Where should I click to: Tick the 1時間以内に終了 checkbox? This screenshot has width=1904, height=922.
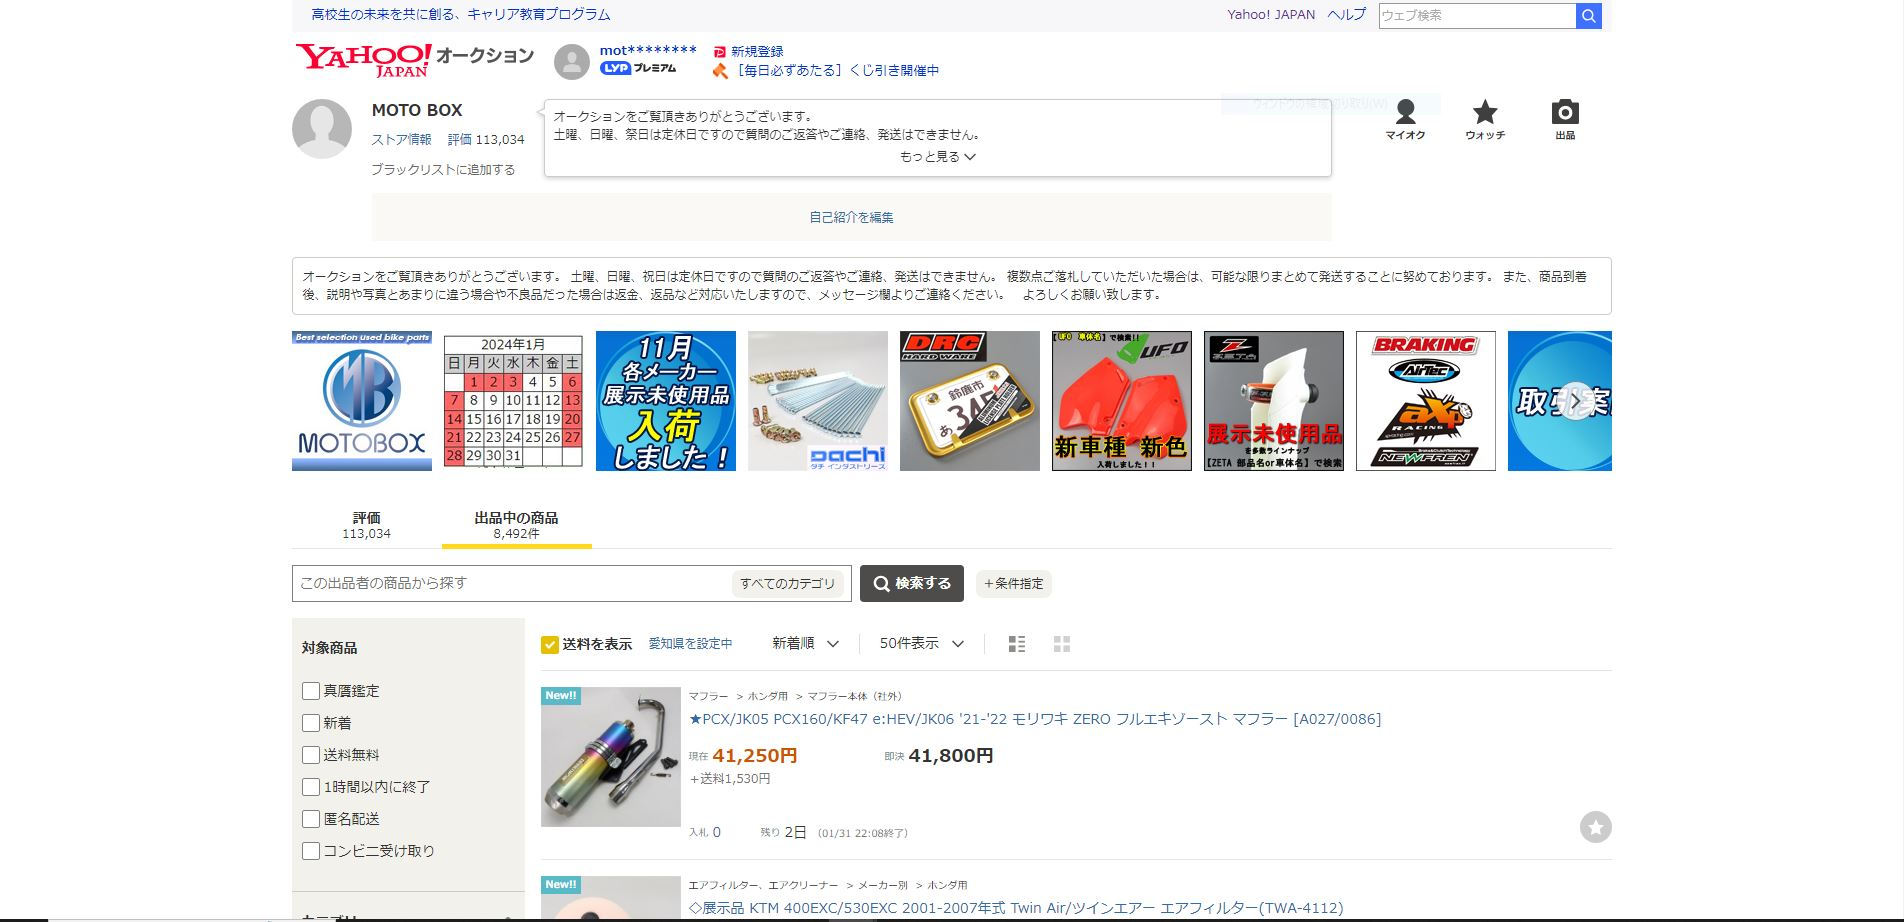tap(311, 787)
